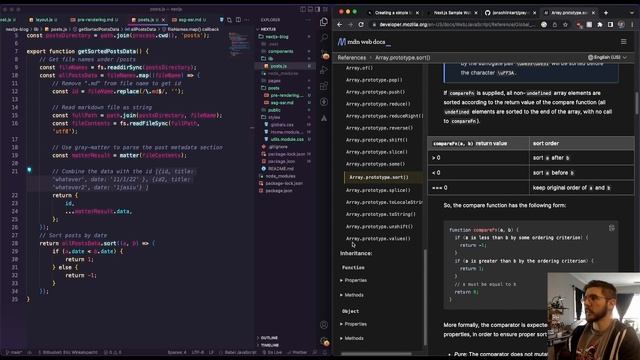Reload the MDN page in browser
The height and width of the screenshot is (360, 640).
[x=361, y=24]
